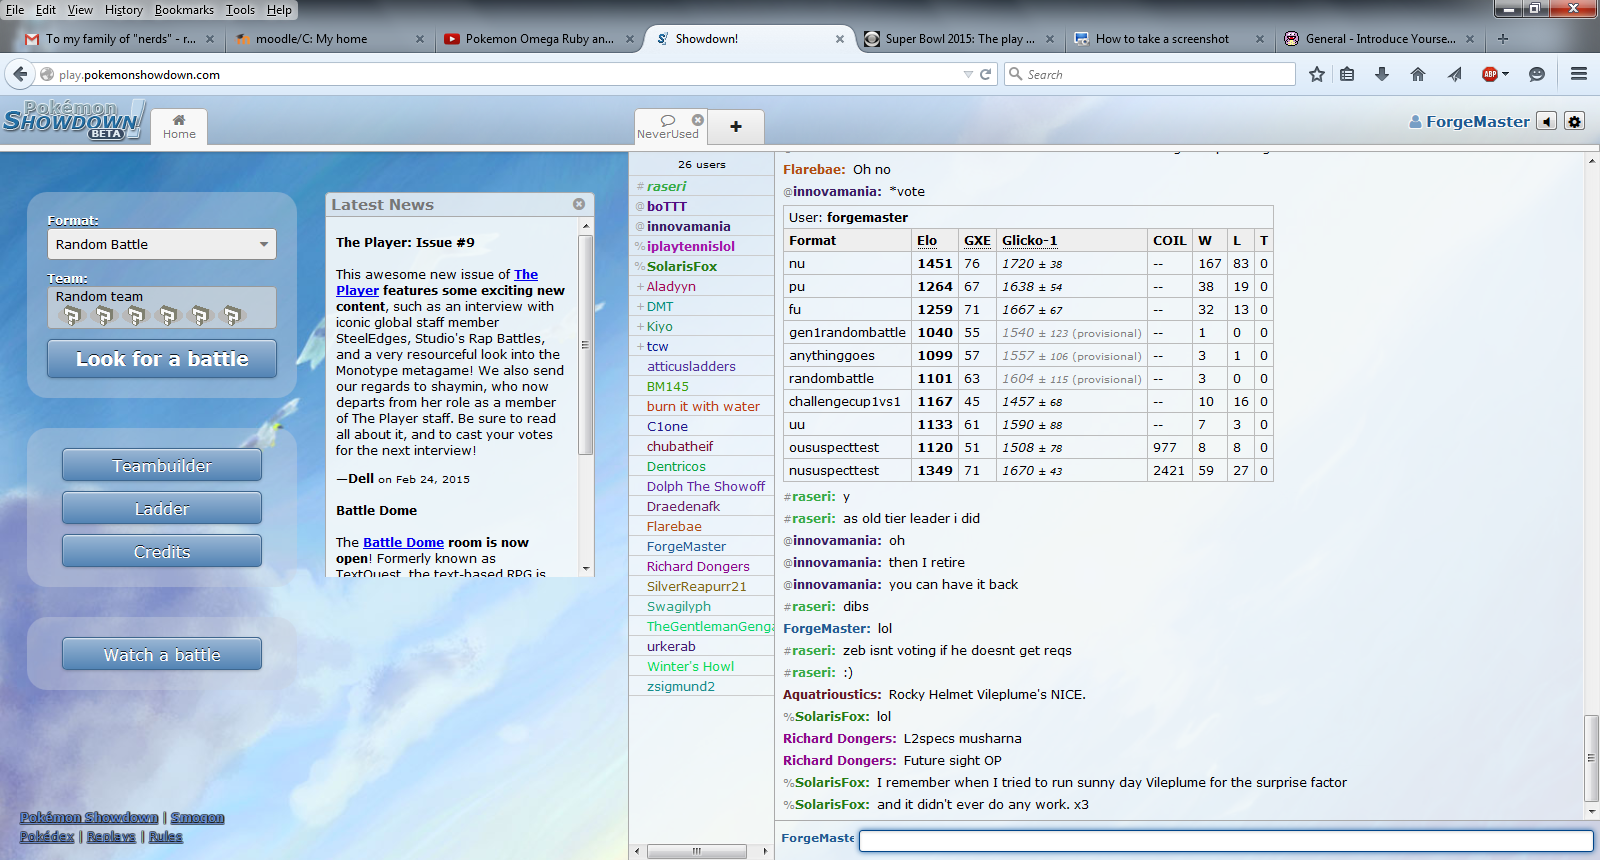This screenshot has height=860, width=1600.
Task: Switch to the Home tab
Action: pyautogui.click(x=179, y=127)
